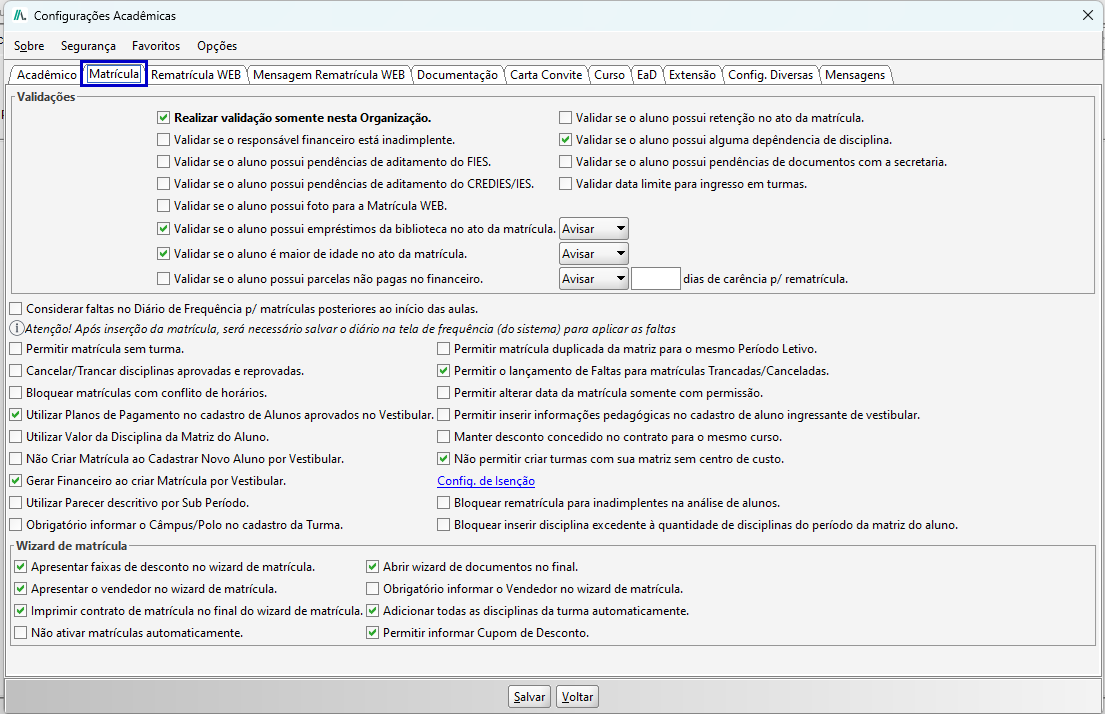Image resolution: width=1110 pixels, height=721 pixels.
Task: Select the Extensão tab
Action: tap(692, 74)
